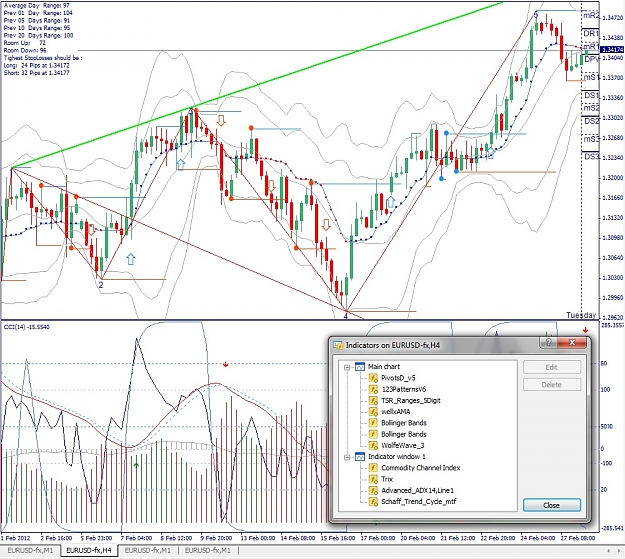
Task: Click the help question-mark button in dialog
Action: click(548, 342)
